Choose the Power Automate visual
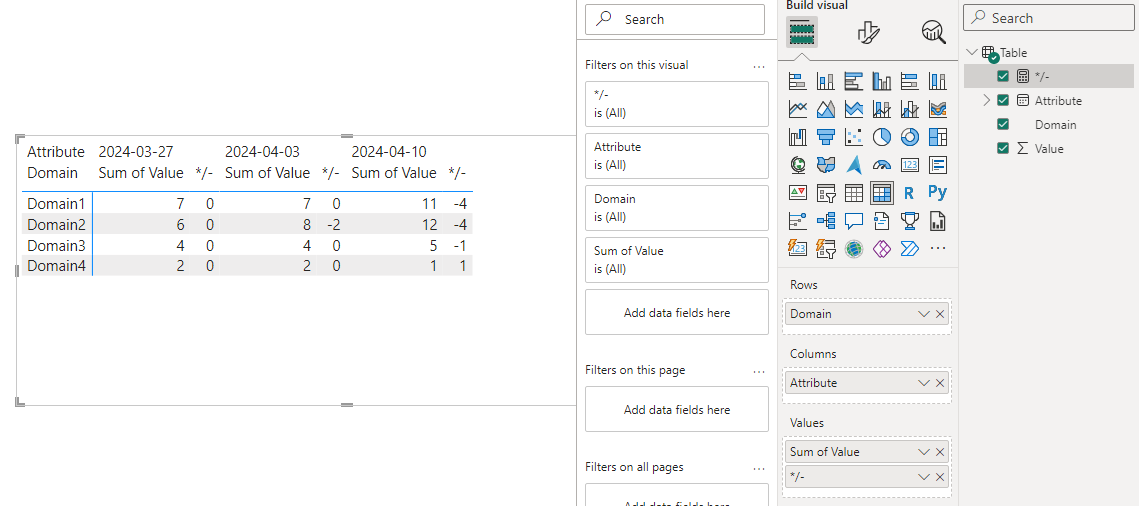 click(909, 248)
